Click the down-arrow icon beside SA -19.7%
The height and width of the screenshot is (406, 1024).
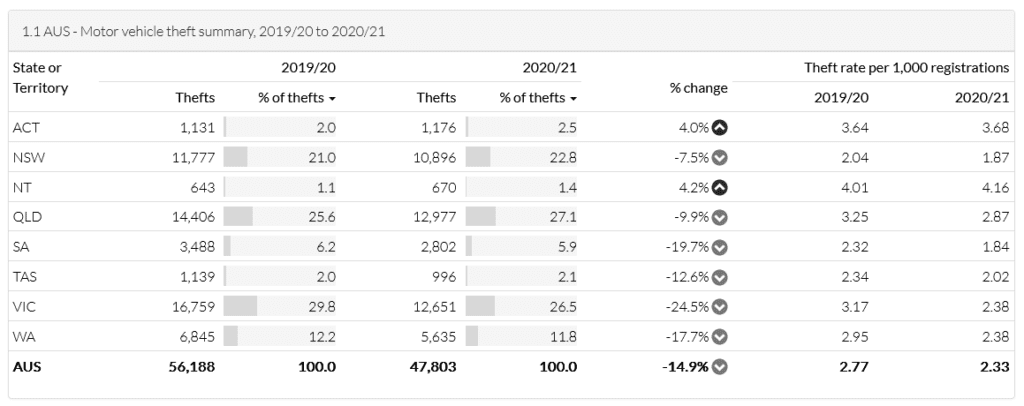pyautogui.click(x=719, y=248)
